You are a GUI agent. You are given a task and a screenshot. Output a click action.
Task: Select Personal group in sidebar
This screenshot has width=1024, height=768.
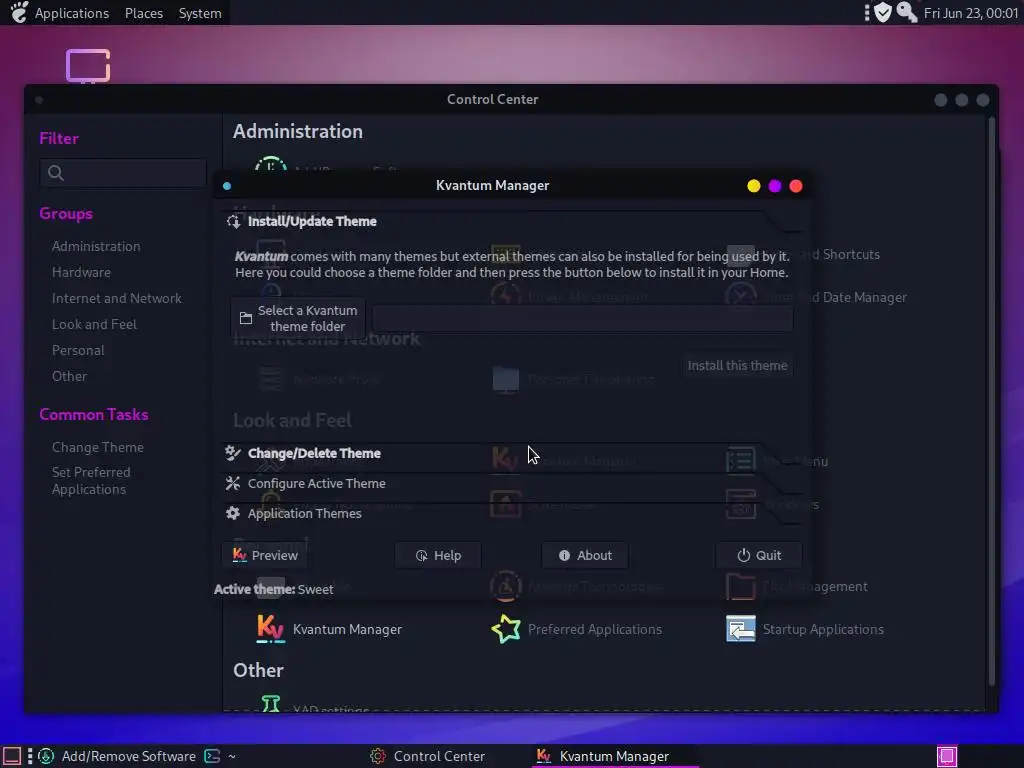pyautogui.click(x=78, y=351)
